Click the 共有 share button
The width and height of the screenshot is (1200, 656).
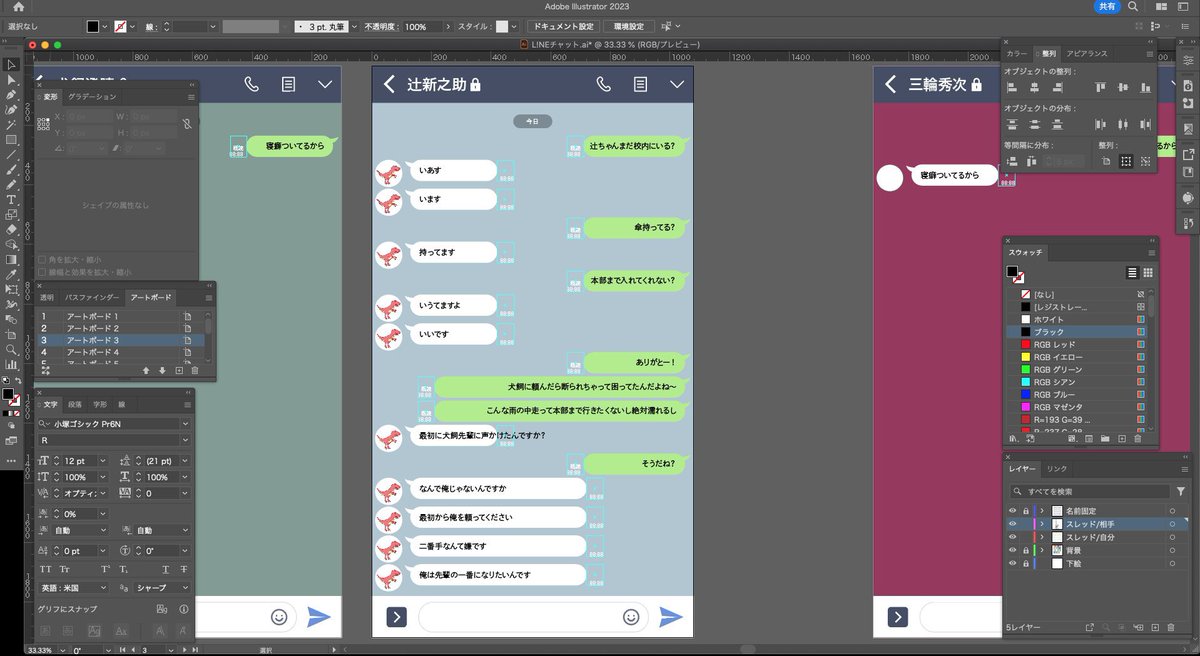click(1107, 7)
